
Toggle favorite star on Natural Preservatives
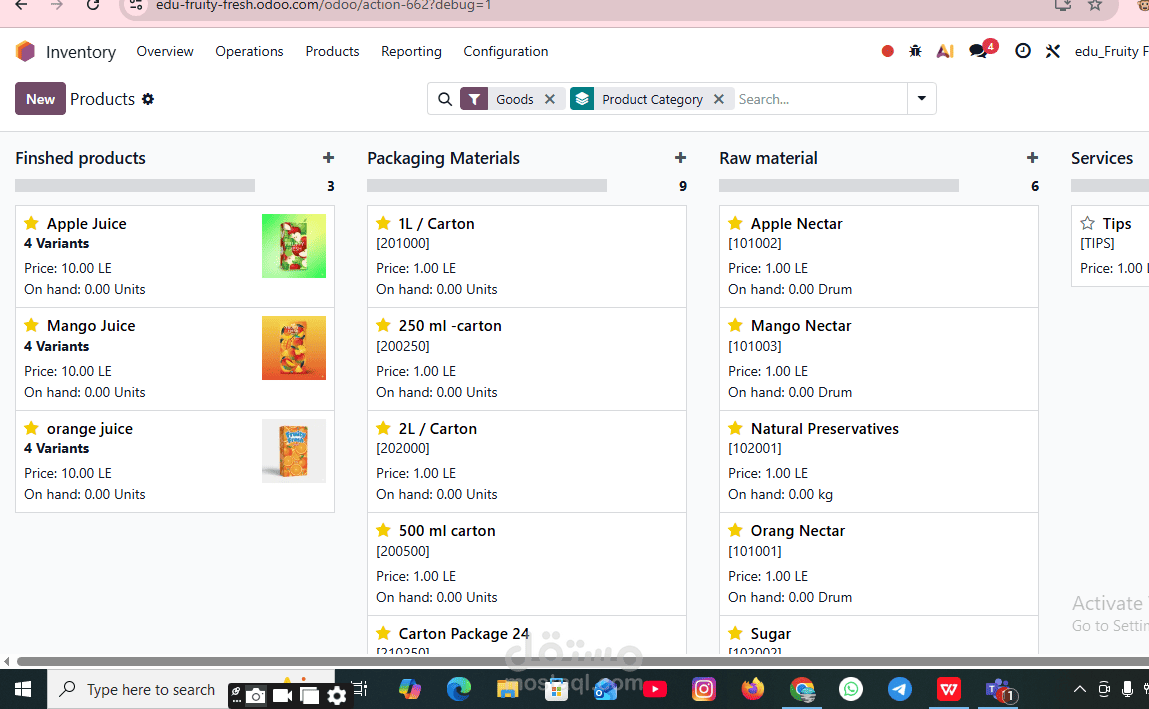click(736, 428)
